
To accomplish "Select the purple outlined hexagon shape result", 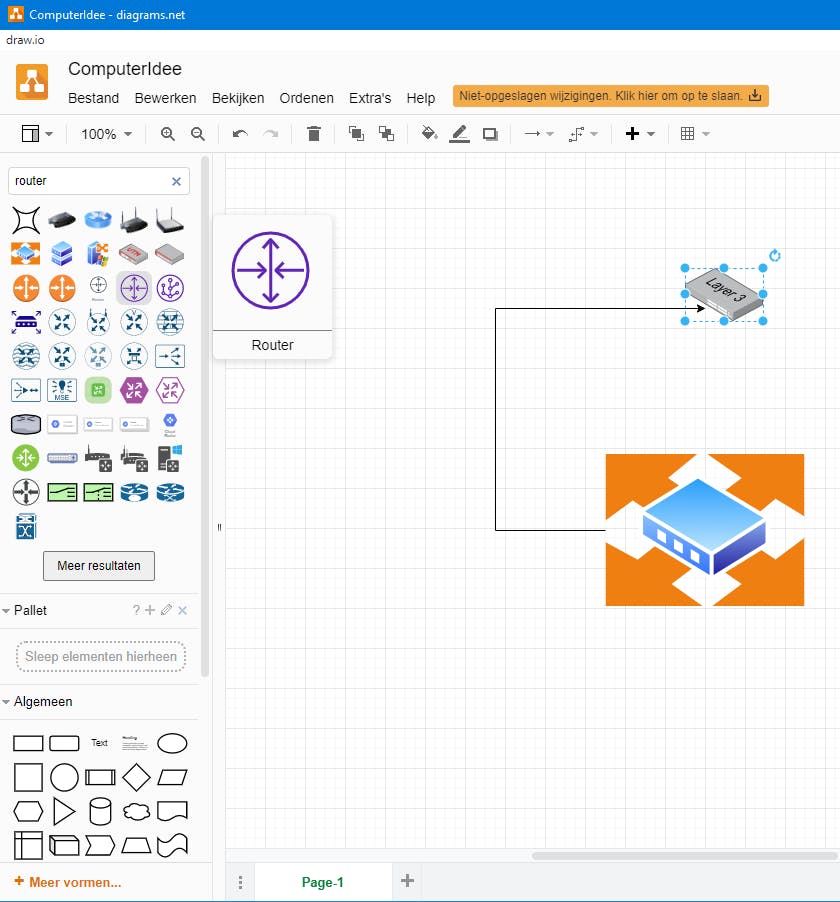I will pos(170,391).
